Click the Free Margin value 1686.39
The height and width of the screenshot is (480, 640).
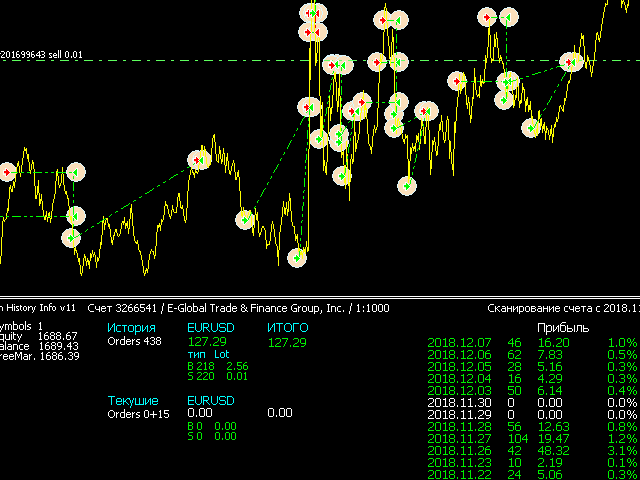[x=59, y=356]
